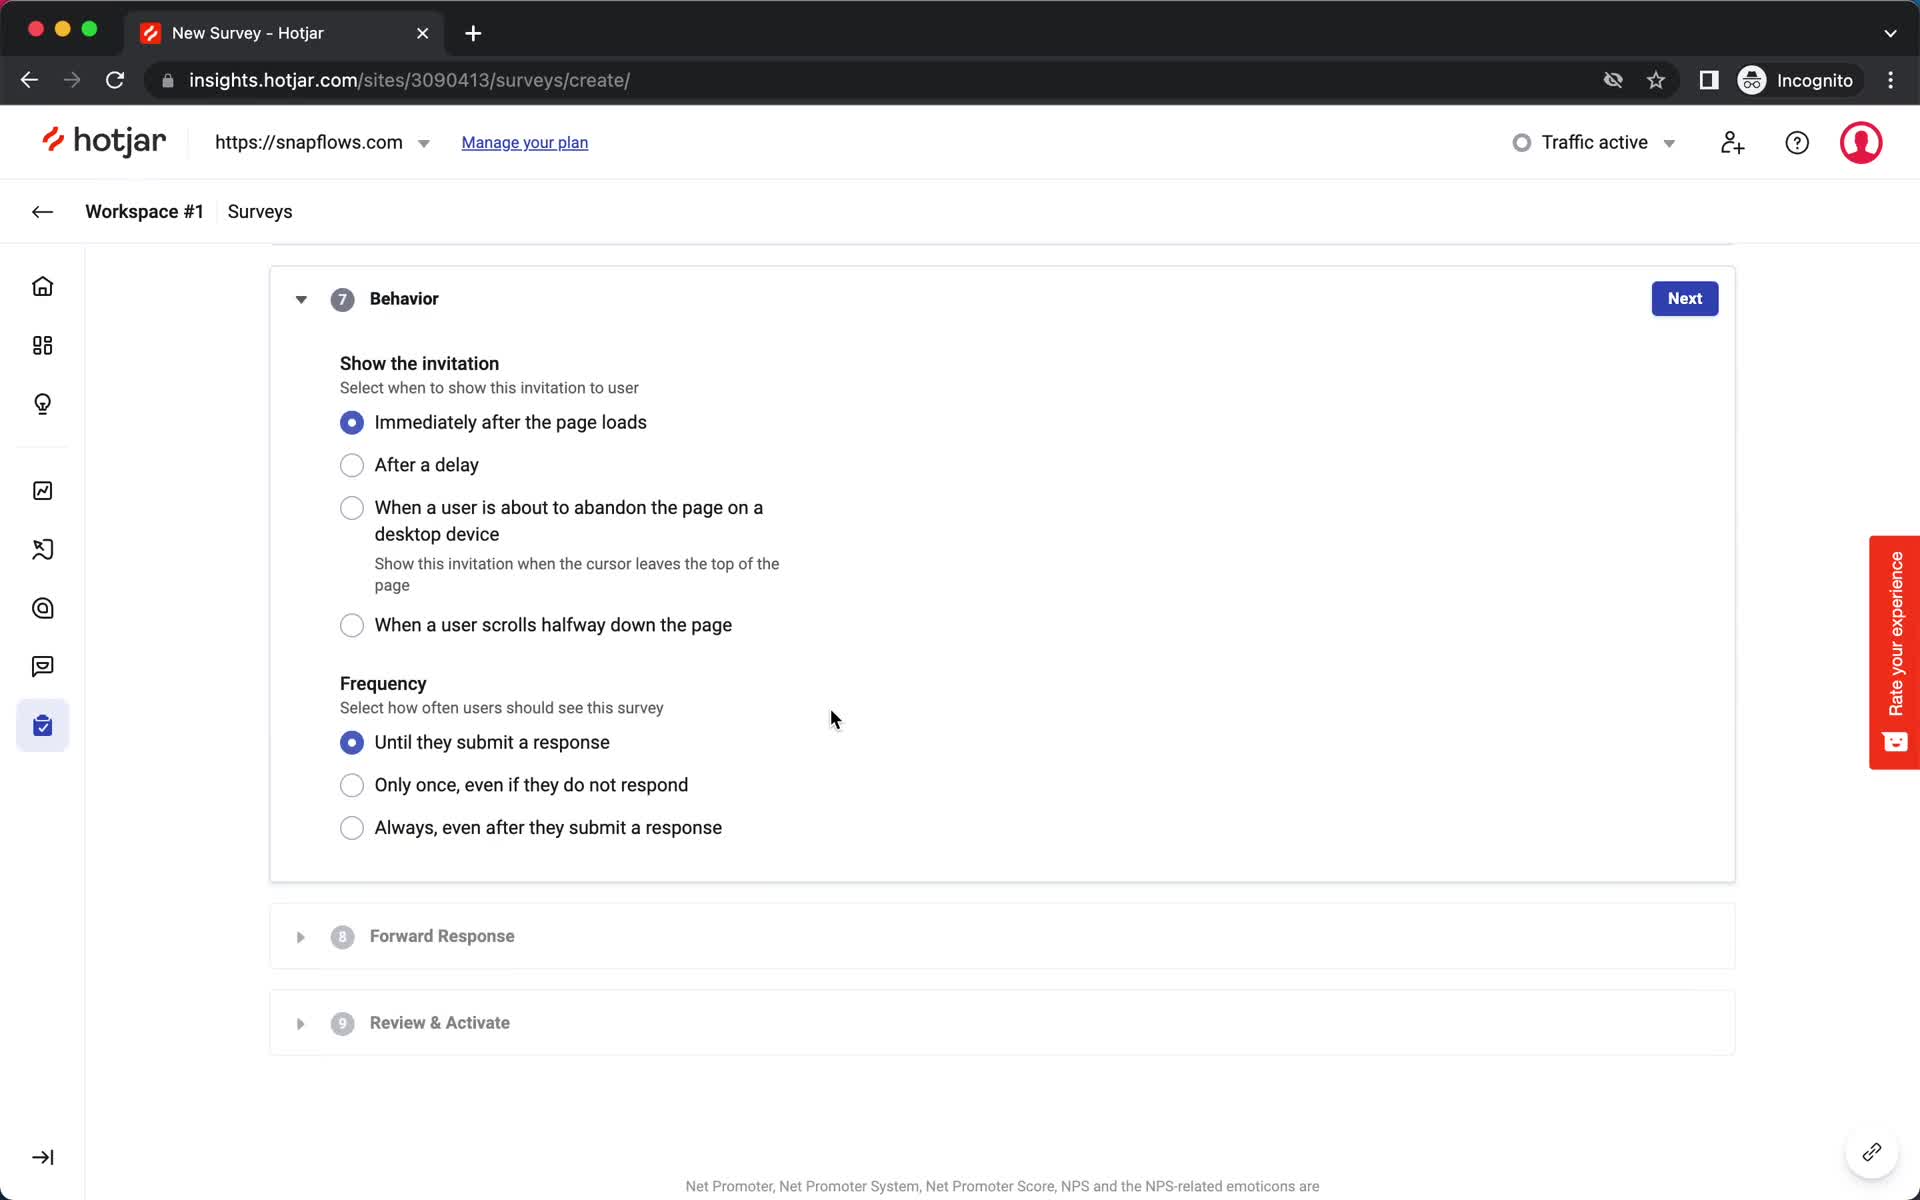The height and width of the screenshot is (1200, 1920).
Task: Click the browser address bar URL
Action: [x=409, y=80]
